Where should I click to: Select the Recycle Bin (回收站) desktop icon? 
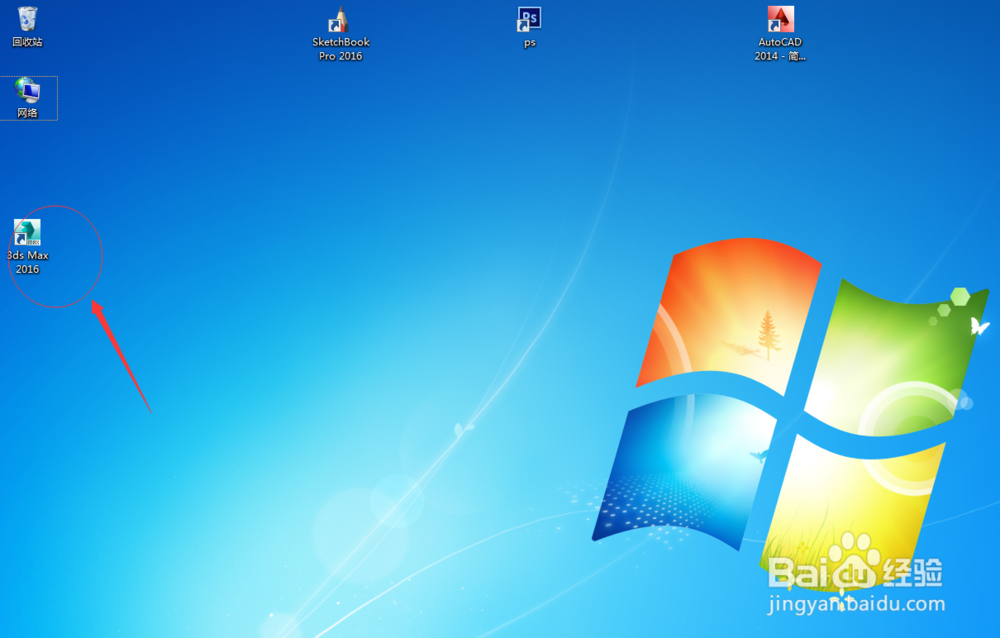(x=27, y=19)
